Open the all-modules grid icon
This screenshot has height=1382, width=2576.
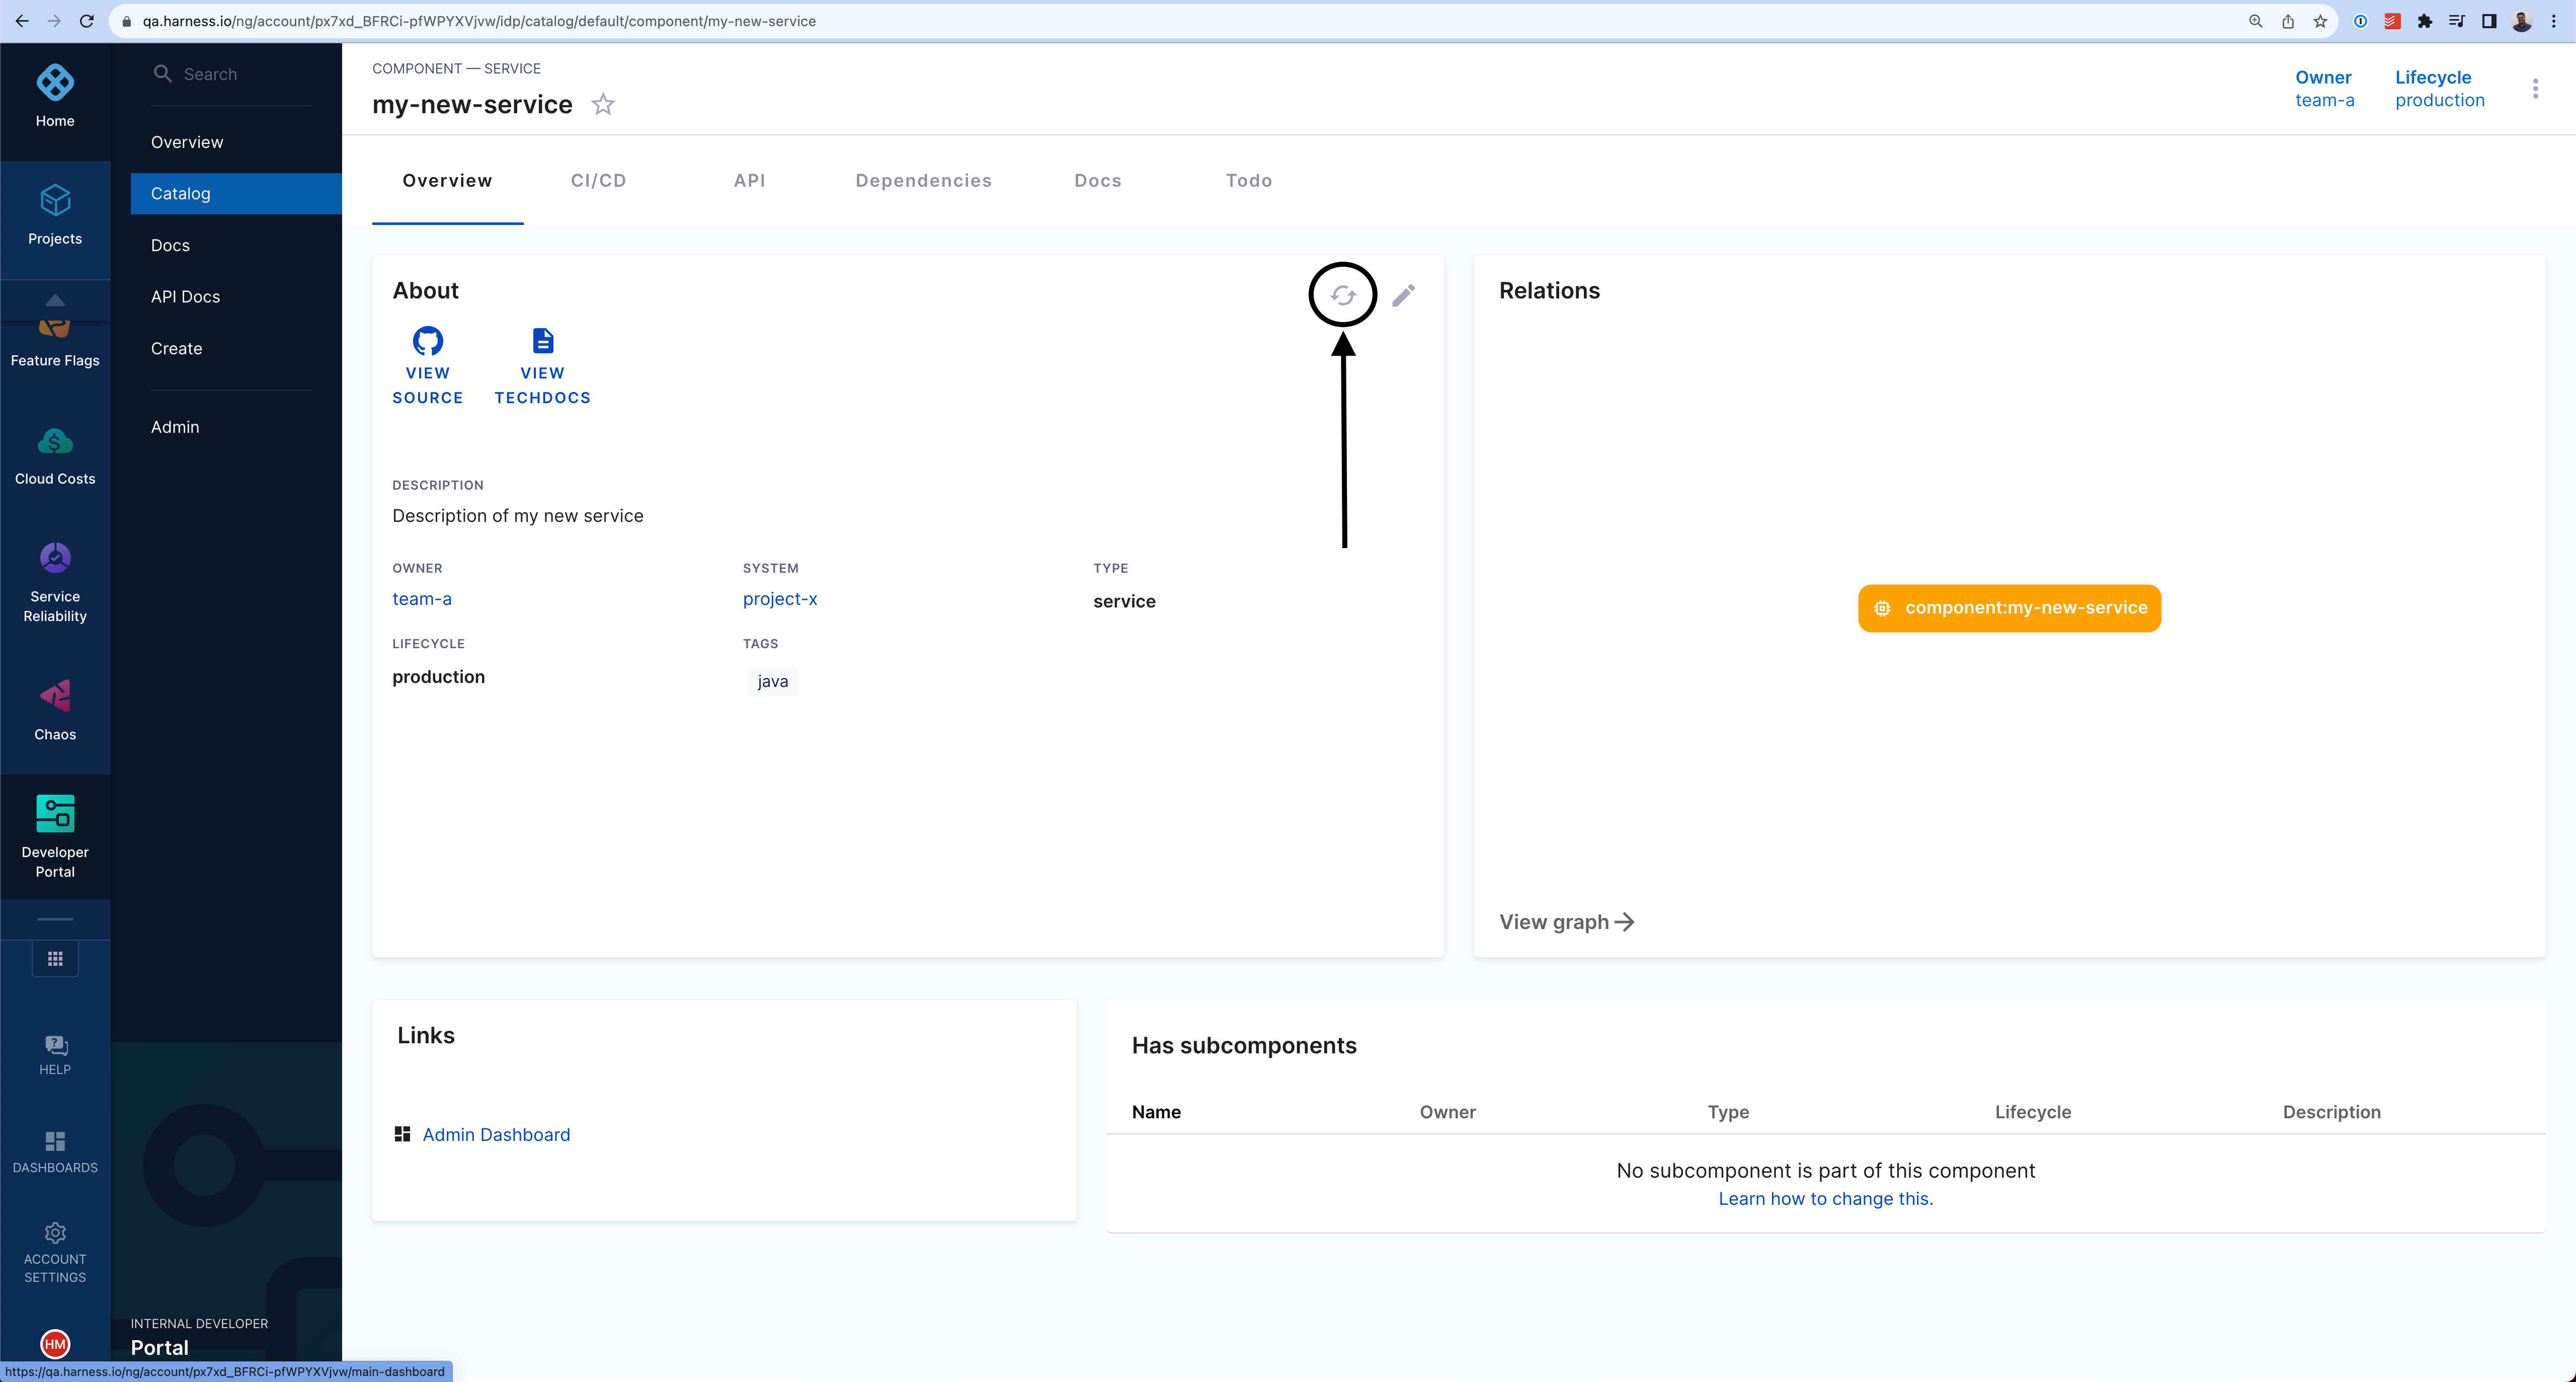[55, 958]
